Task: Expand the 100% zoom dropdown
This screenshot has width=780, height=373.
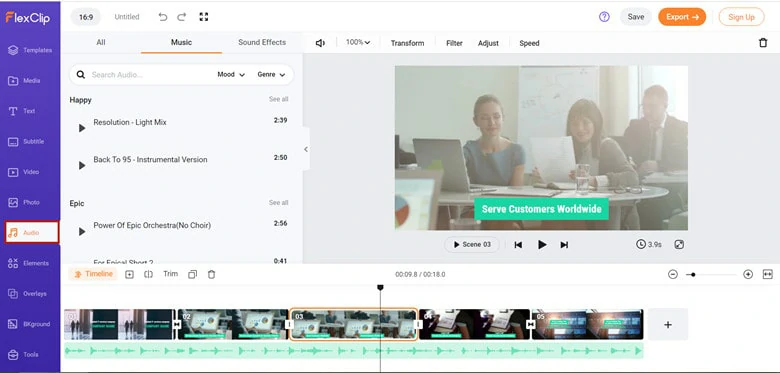Action: click(x=358, y=43)
